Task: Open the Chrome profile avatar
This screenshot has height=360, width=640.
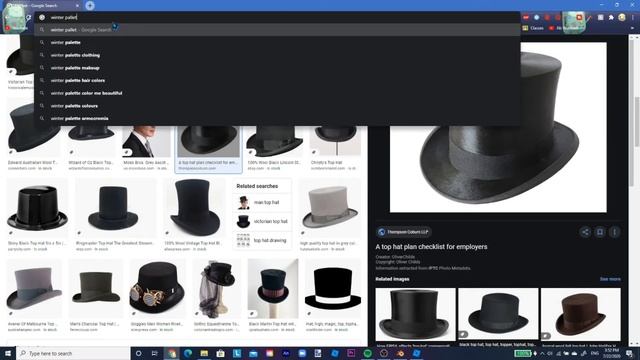Action: (622, 18)
